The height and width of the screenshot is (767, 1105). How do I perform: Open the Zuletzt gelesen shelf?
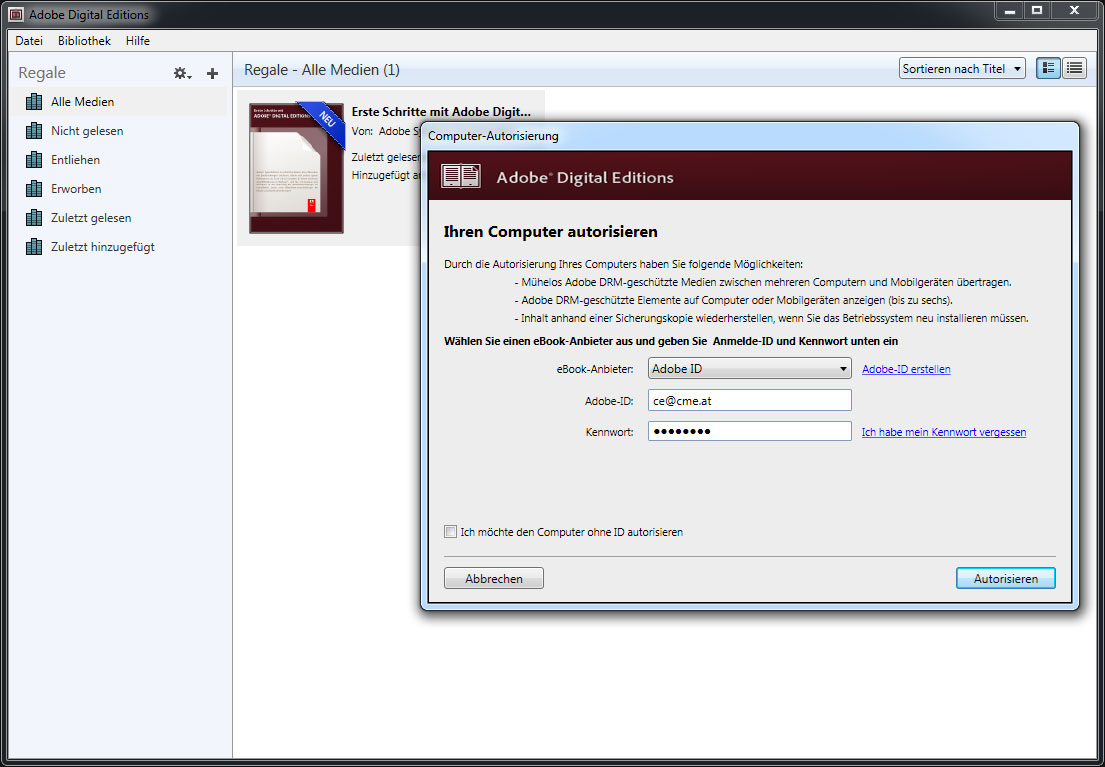(x=90, y=218)
